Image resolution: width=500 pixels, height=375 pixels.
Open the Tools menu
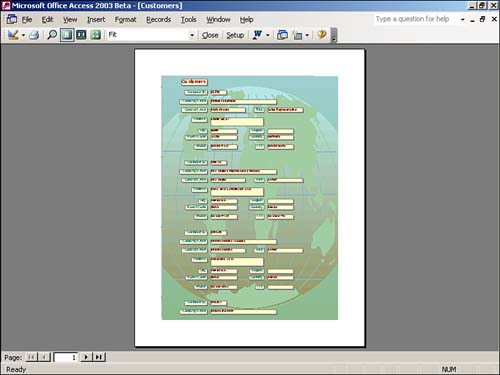[189, 20]
